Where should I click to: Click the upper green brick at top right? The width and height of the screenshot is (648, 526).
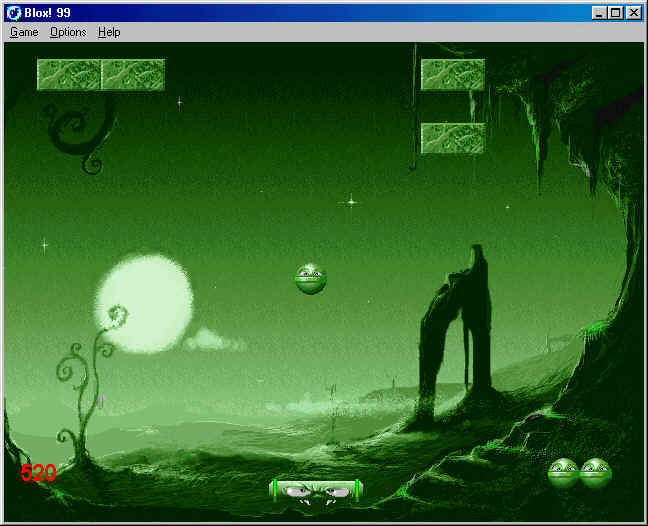click(x=453, y=75)
